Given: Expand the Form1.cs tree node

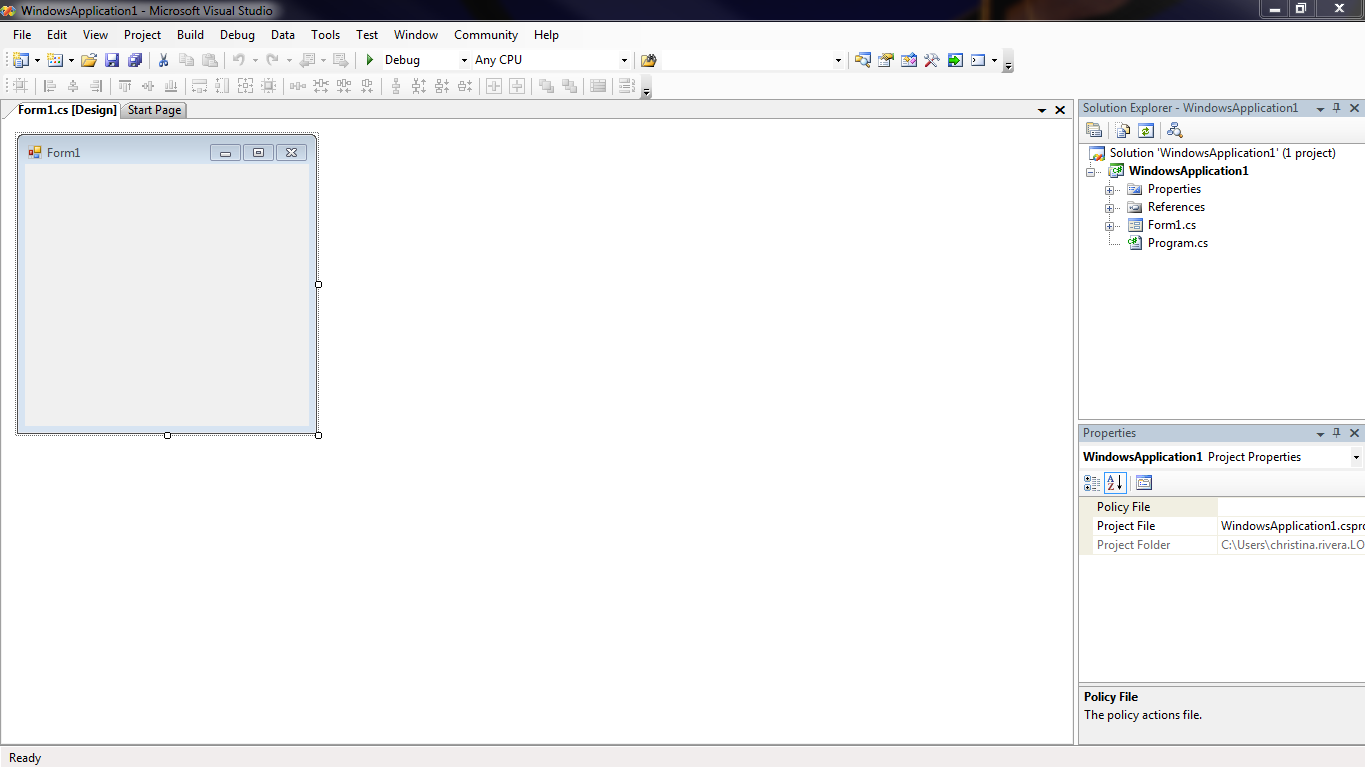Looking at the screenshot, I should pyautogui.click(x=1109, y=225).
